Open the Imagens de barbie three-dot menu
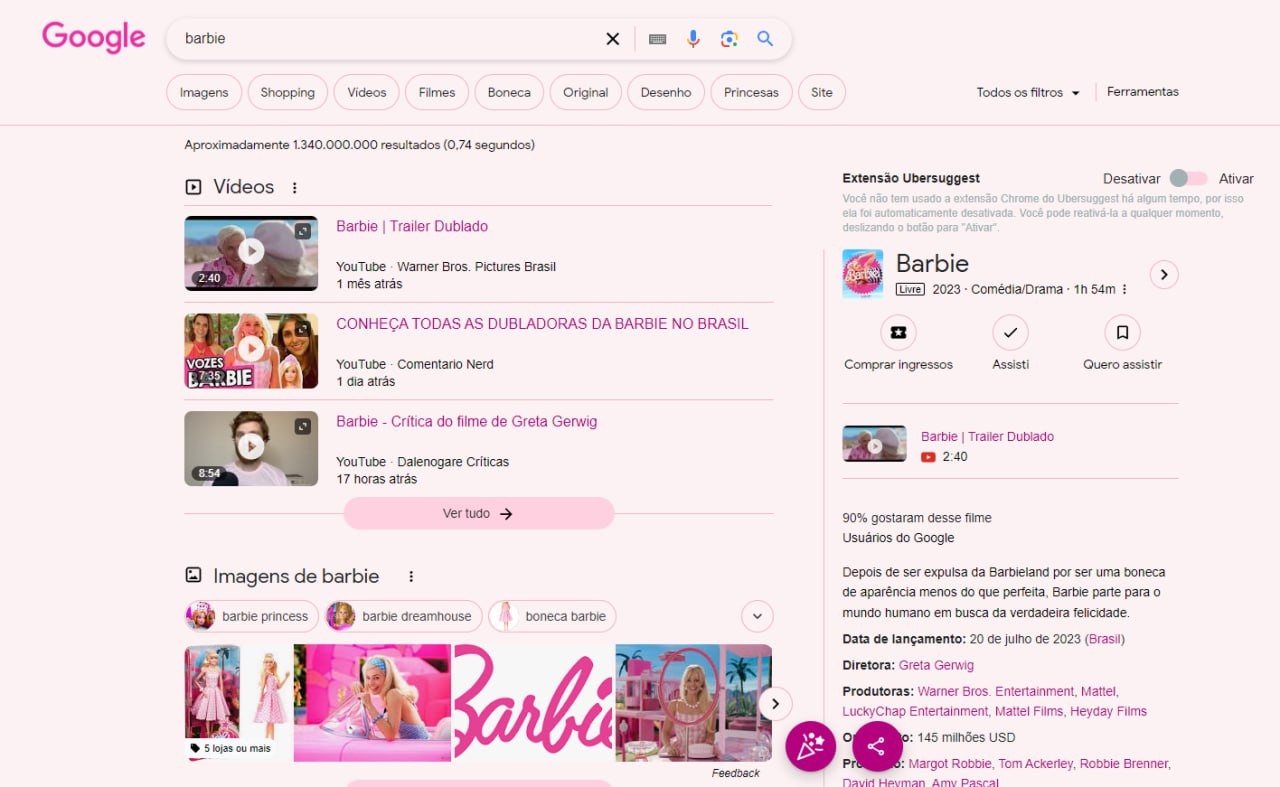 coord(410,576)
